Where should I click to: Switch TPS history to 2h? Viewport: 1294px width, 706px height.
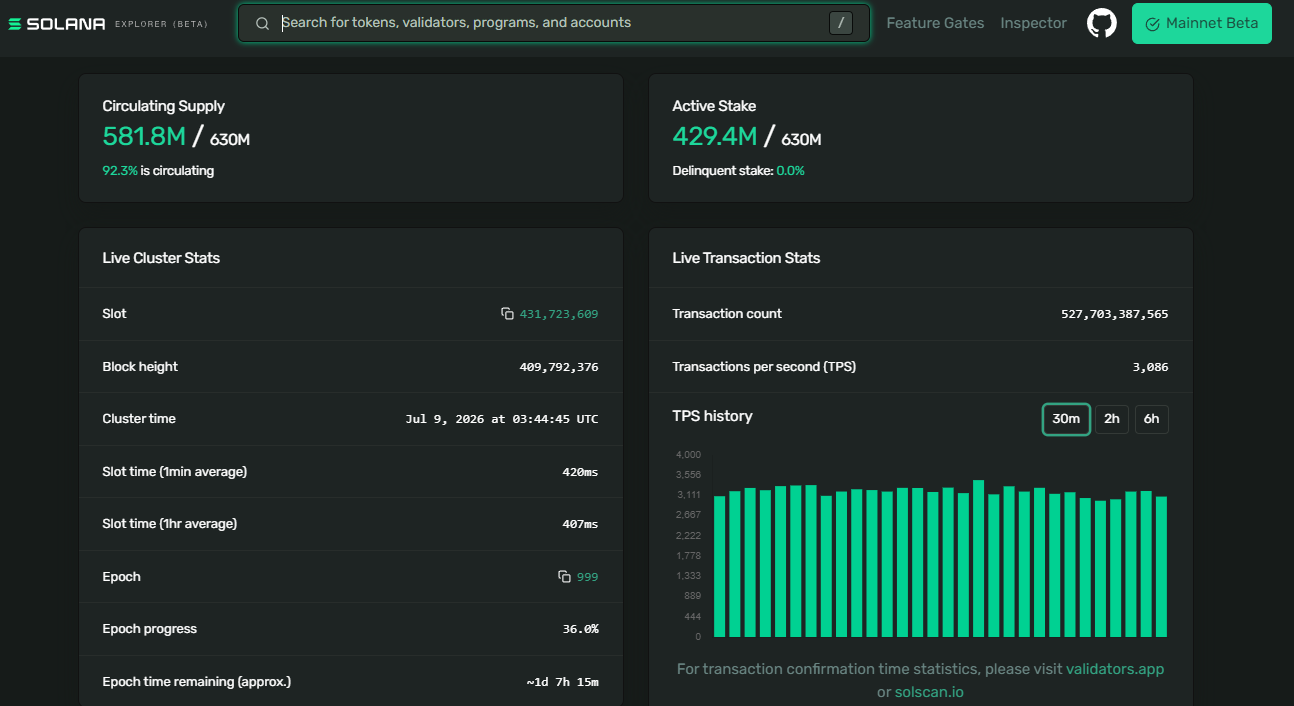pos(1112,419)
